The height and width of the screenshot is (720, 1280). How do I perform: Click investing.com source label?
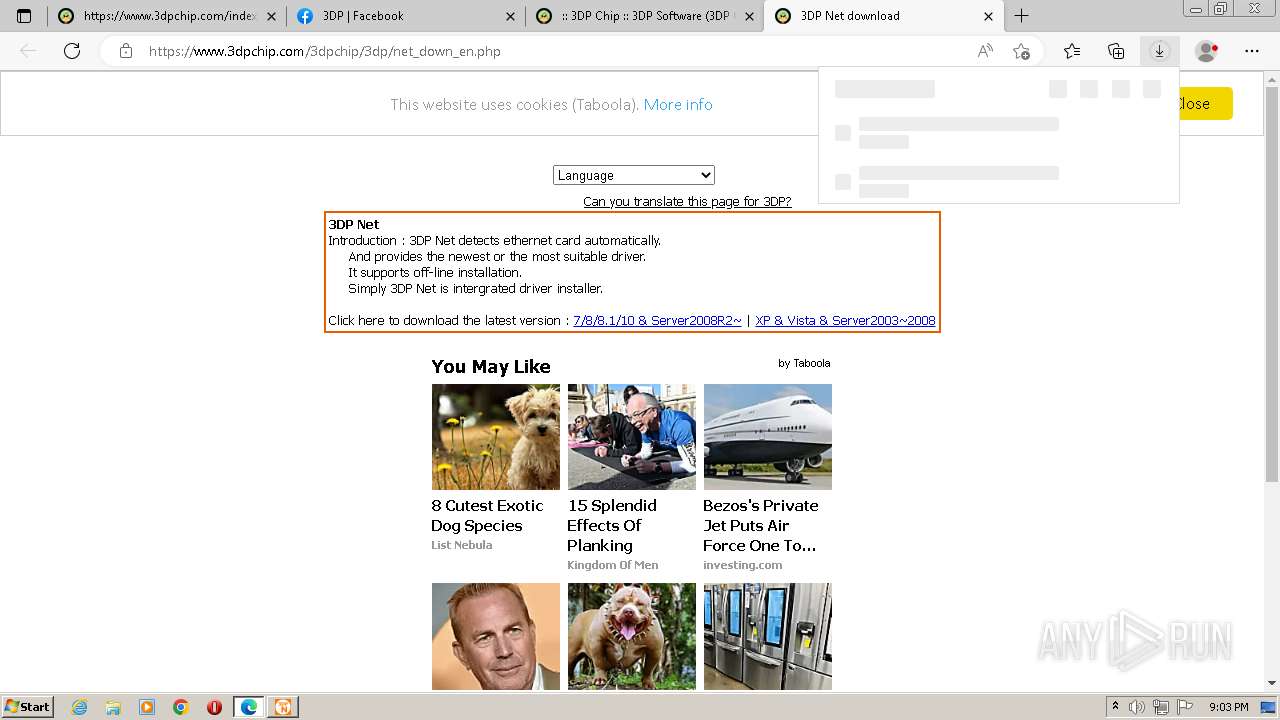point(743,565)
